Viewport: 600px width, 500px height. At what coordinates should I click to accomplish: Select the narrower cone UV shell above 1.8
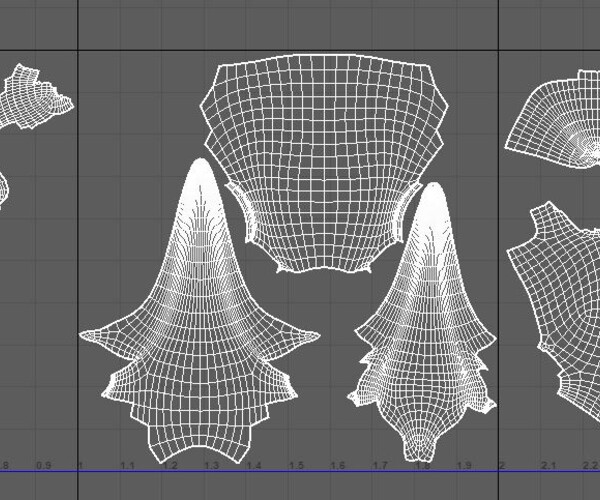pyautogui.click(x=423, y=322)
